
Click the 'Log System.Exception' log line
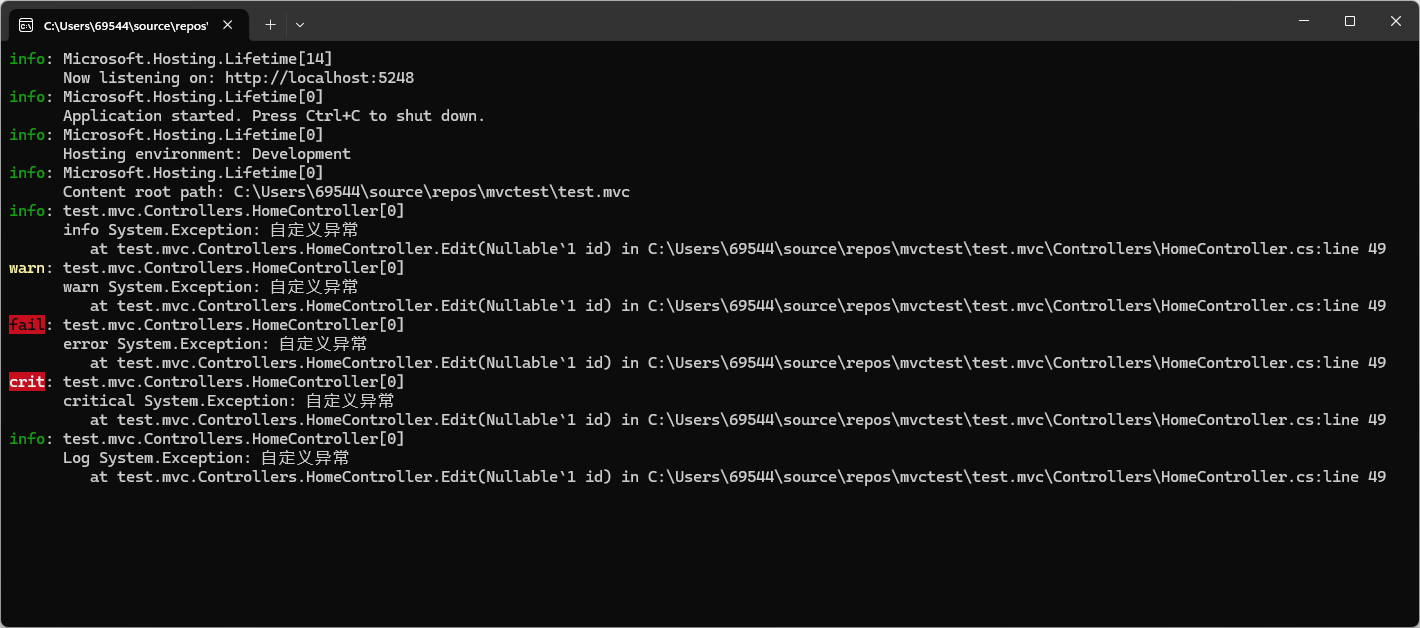click(206, 458)
